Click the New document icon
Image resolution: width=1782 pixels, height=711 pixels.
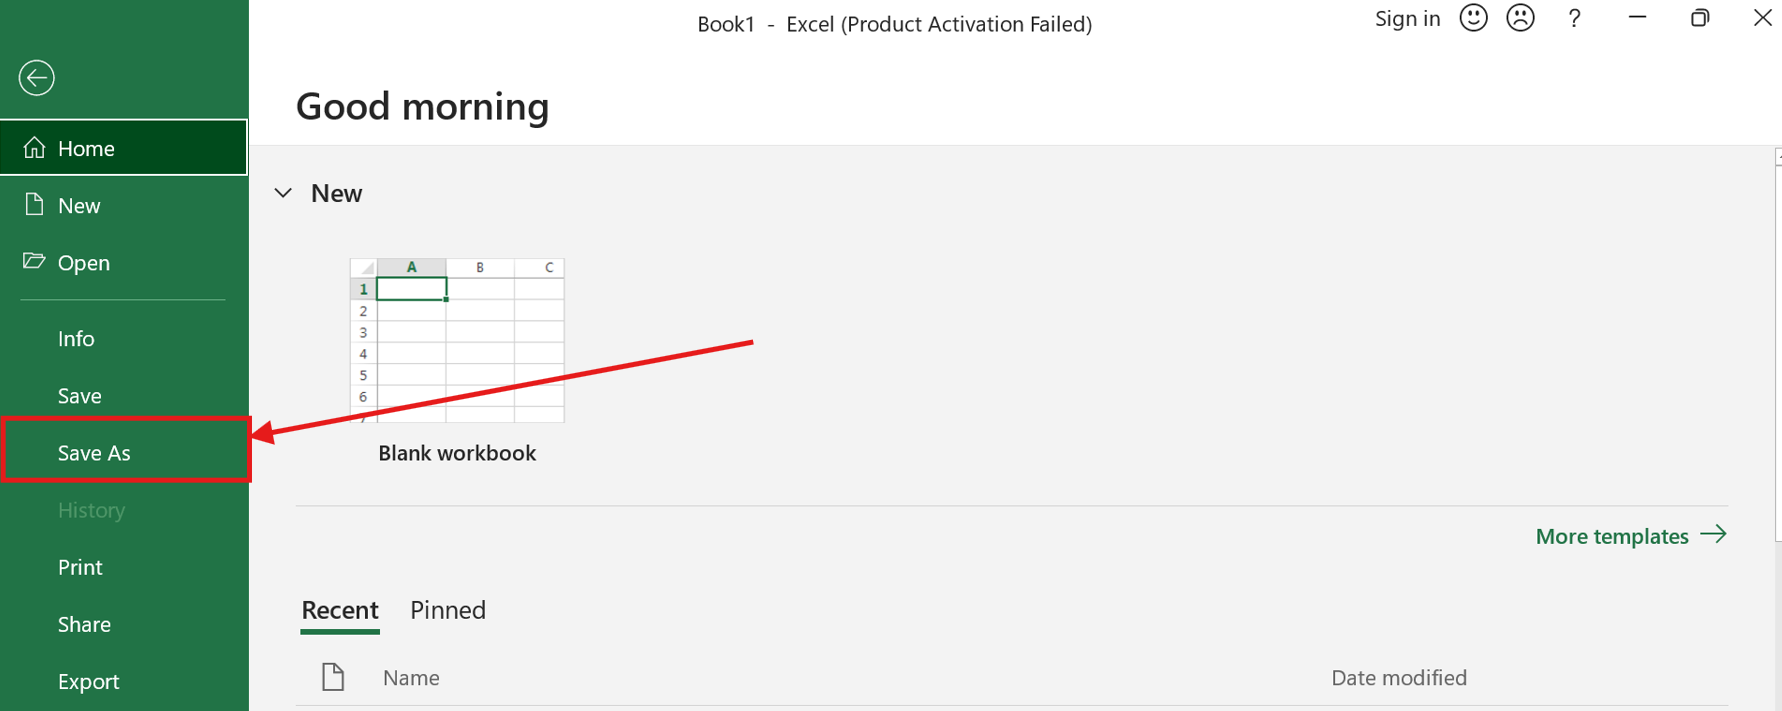[35, 205]
